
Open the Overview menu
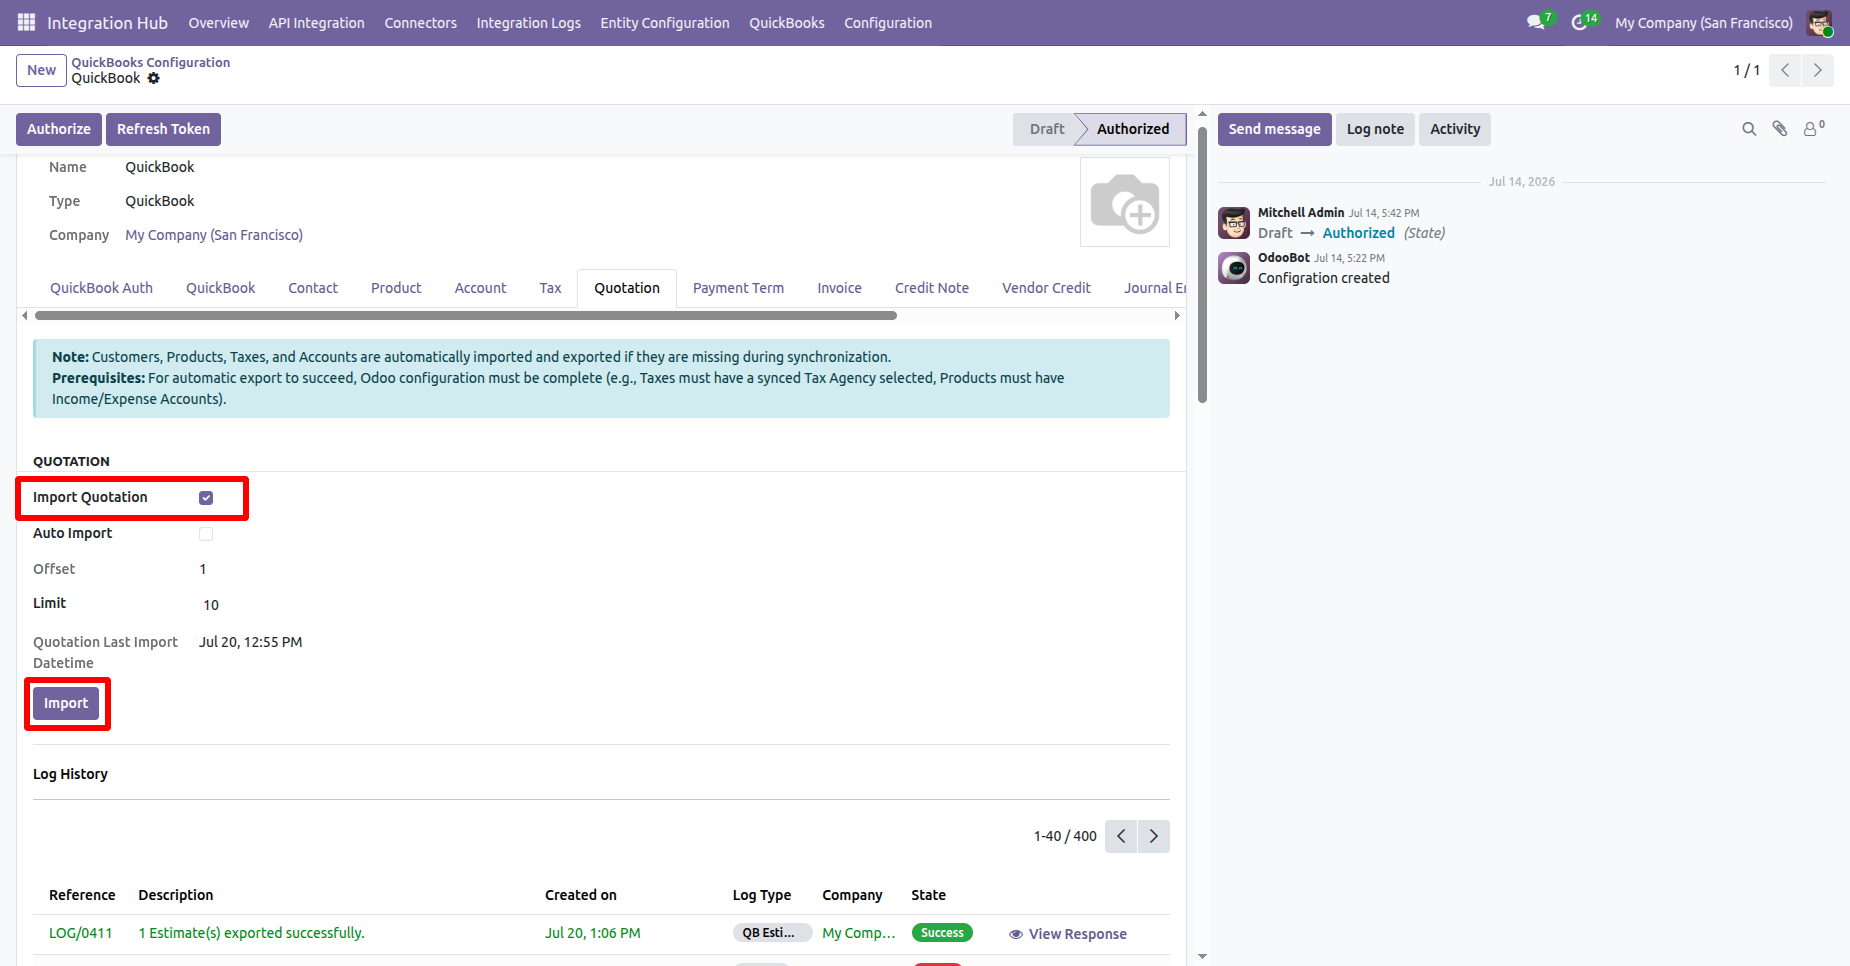click(x=219, y=23)
